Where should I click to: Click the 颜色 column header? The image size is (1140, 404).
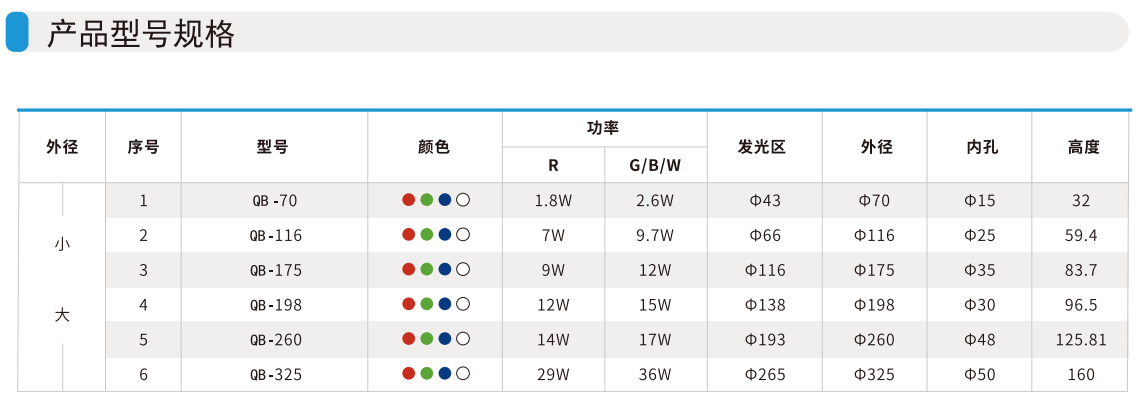click(x=434, y=147)
